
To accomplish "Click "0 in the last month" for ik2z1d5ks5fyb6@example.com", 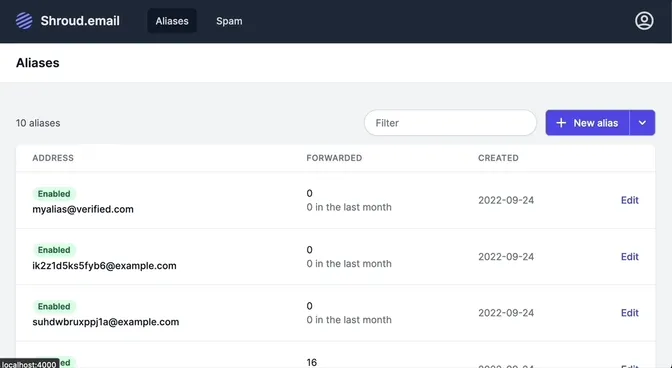I will click(349, 263).
